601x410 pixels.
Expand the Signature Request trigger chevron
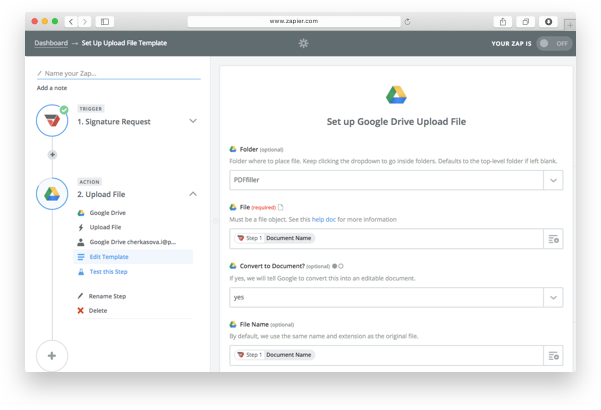193,121
